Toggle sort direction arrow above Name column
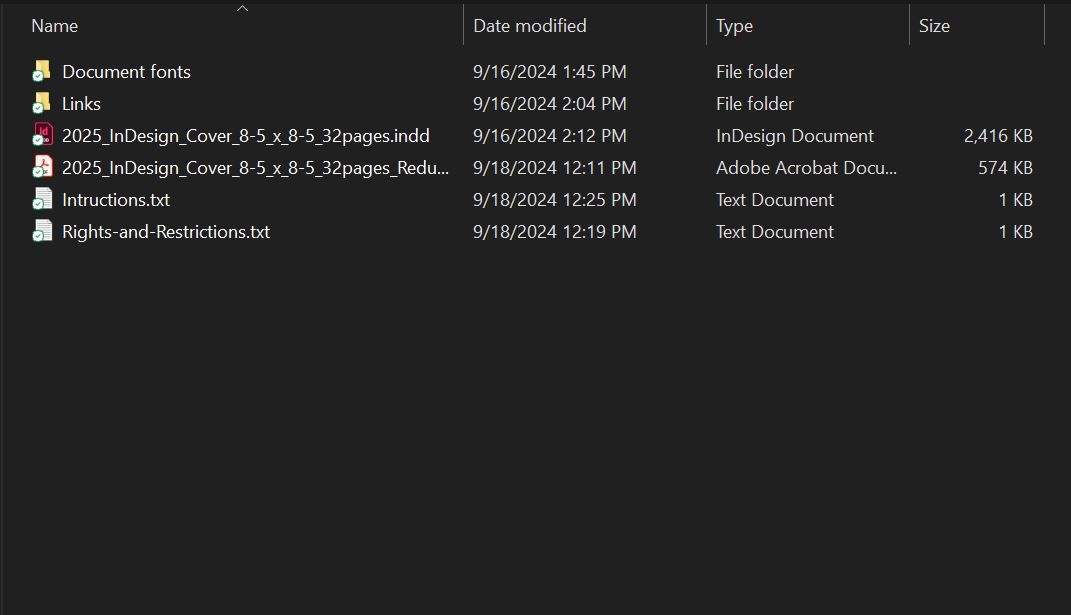The image size is (1071, 615). (x=242, y=8)
